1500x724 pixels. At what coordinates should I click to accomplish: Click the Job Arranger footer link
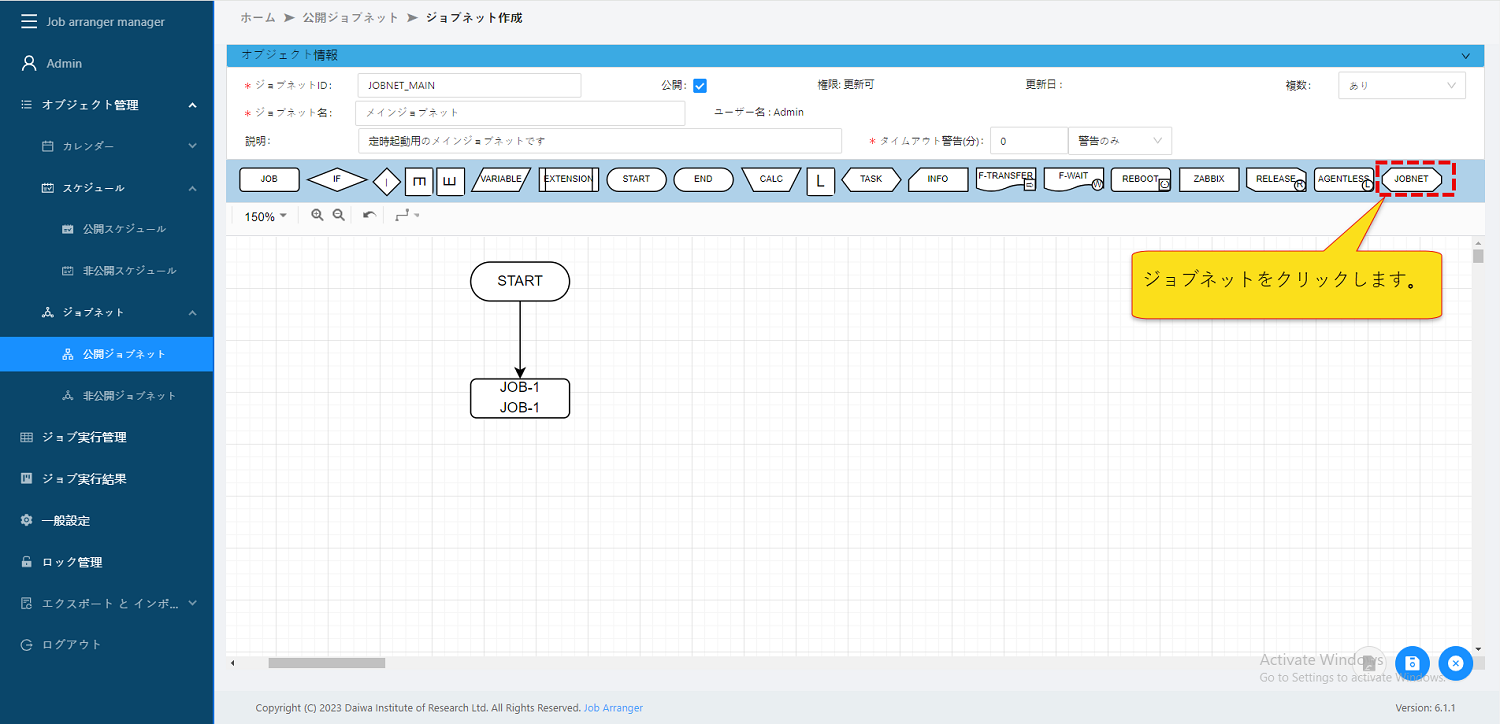click(613, 708)
